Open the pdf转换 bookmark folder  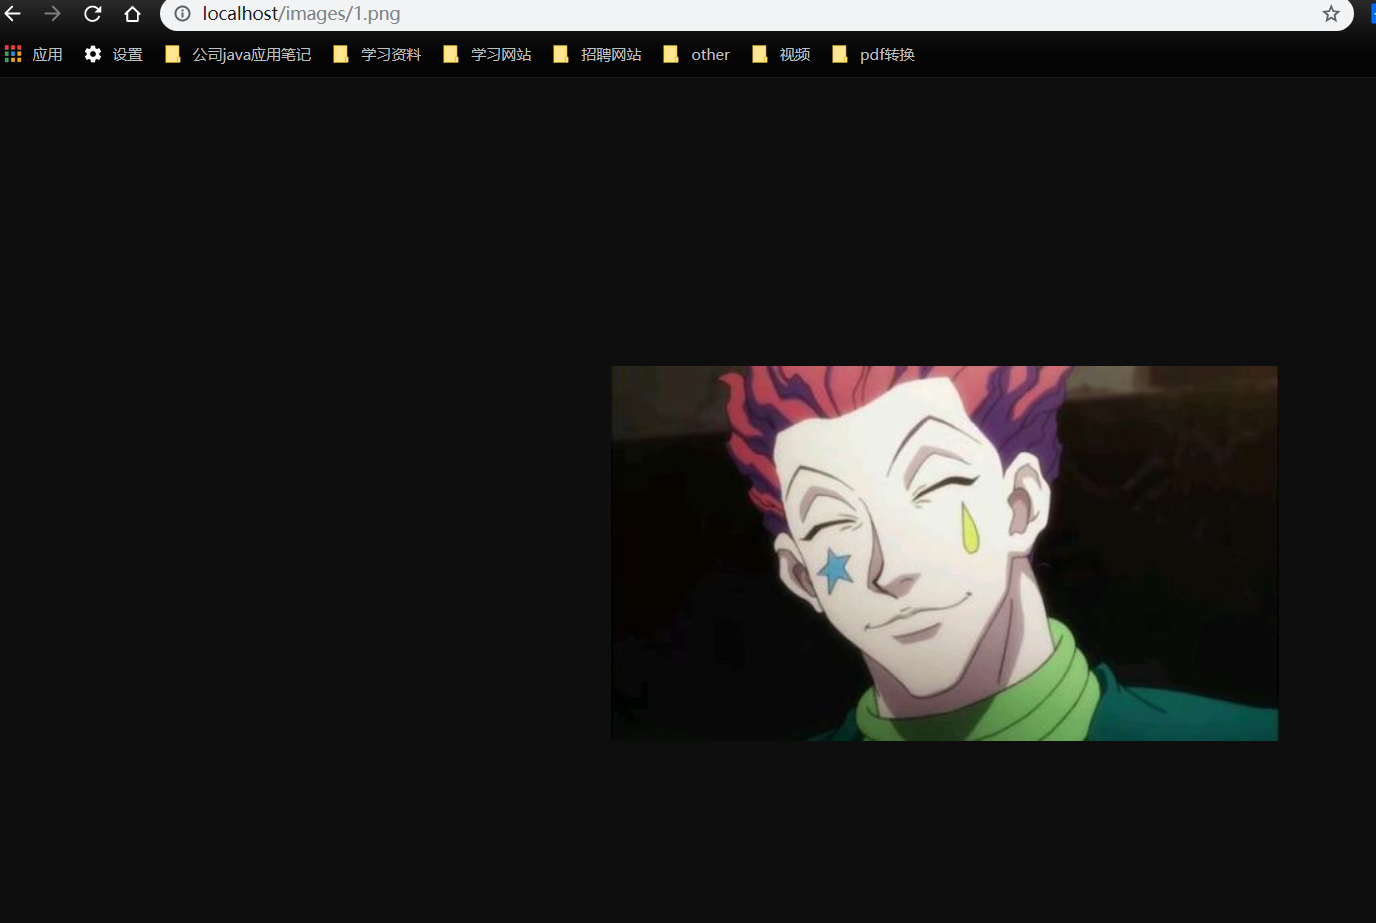point(874,54)
